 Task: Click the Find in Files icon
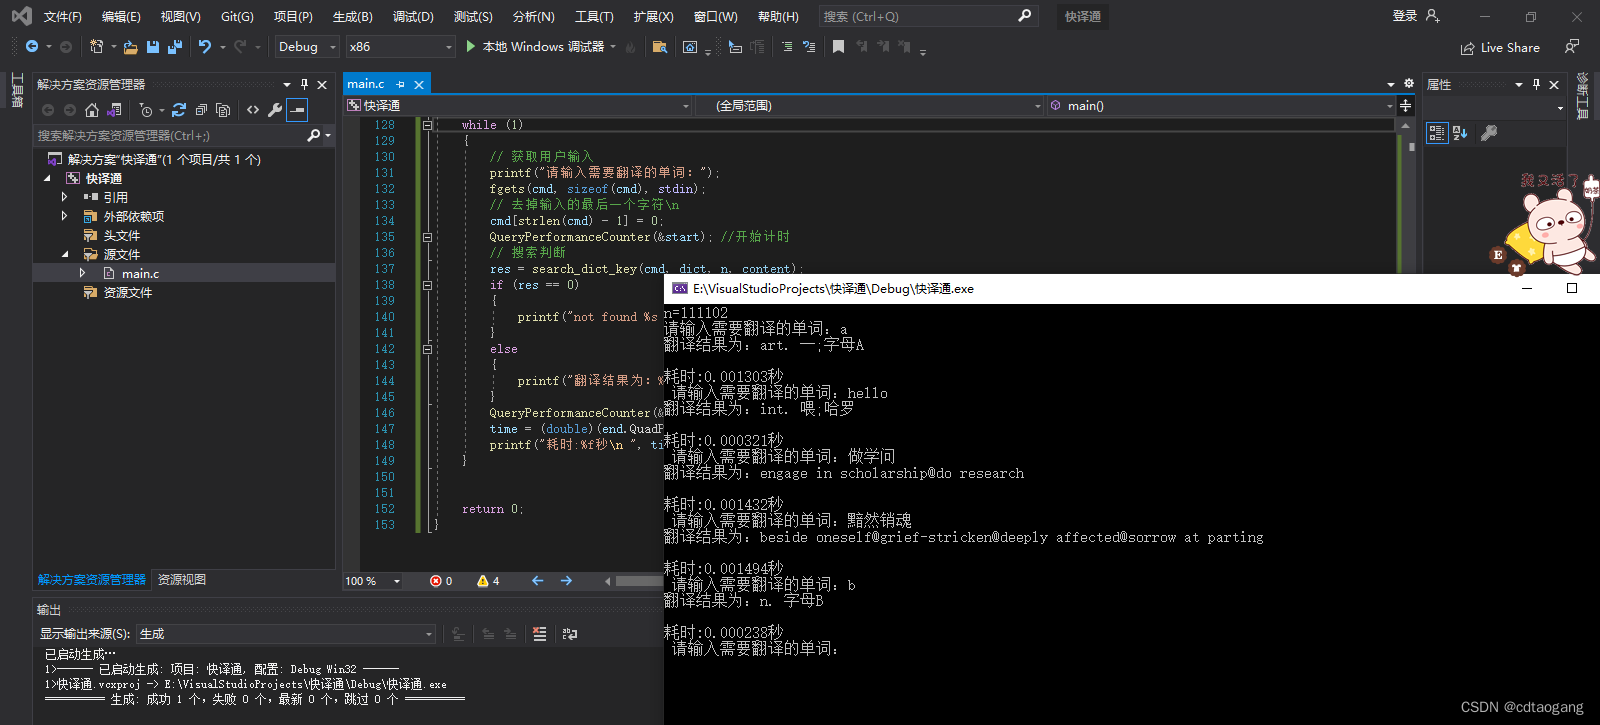point(659,47)
